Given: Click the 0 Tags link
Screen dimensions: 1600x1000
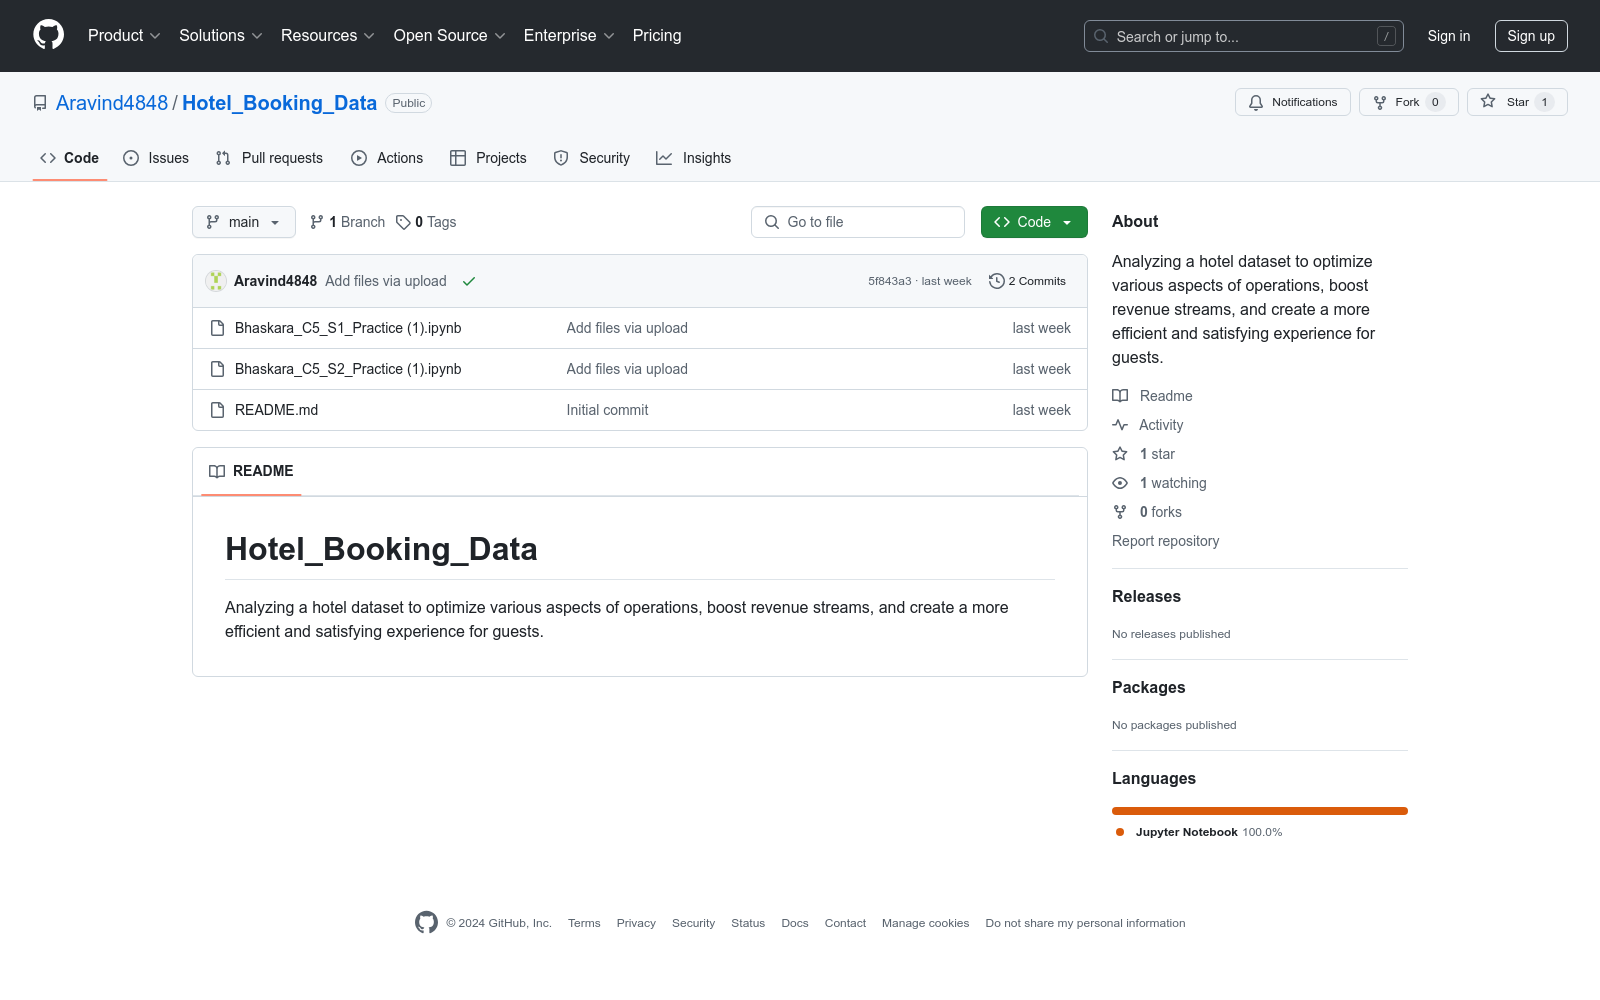Looking at the screenshot, I should [x=427, y=222].
